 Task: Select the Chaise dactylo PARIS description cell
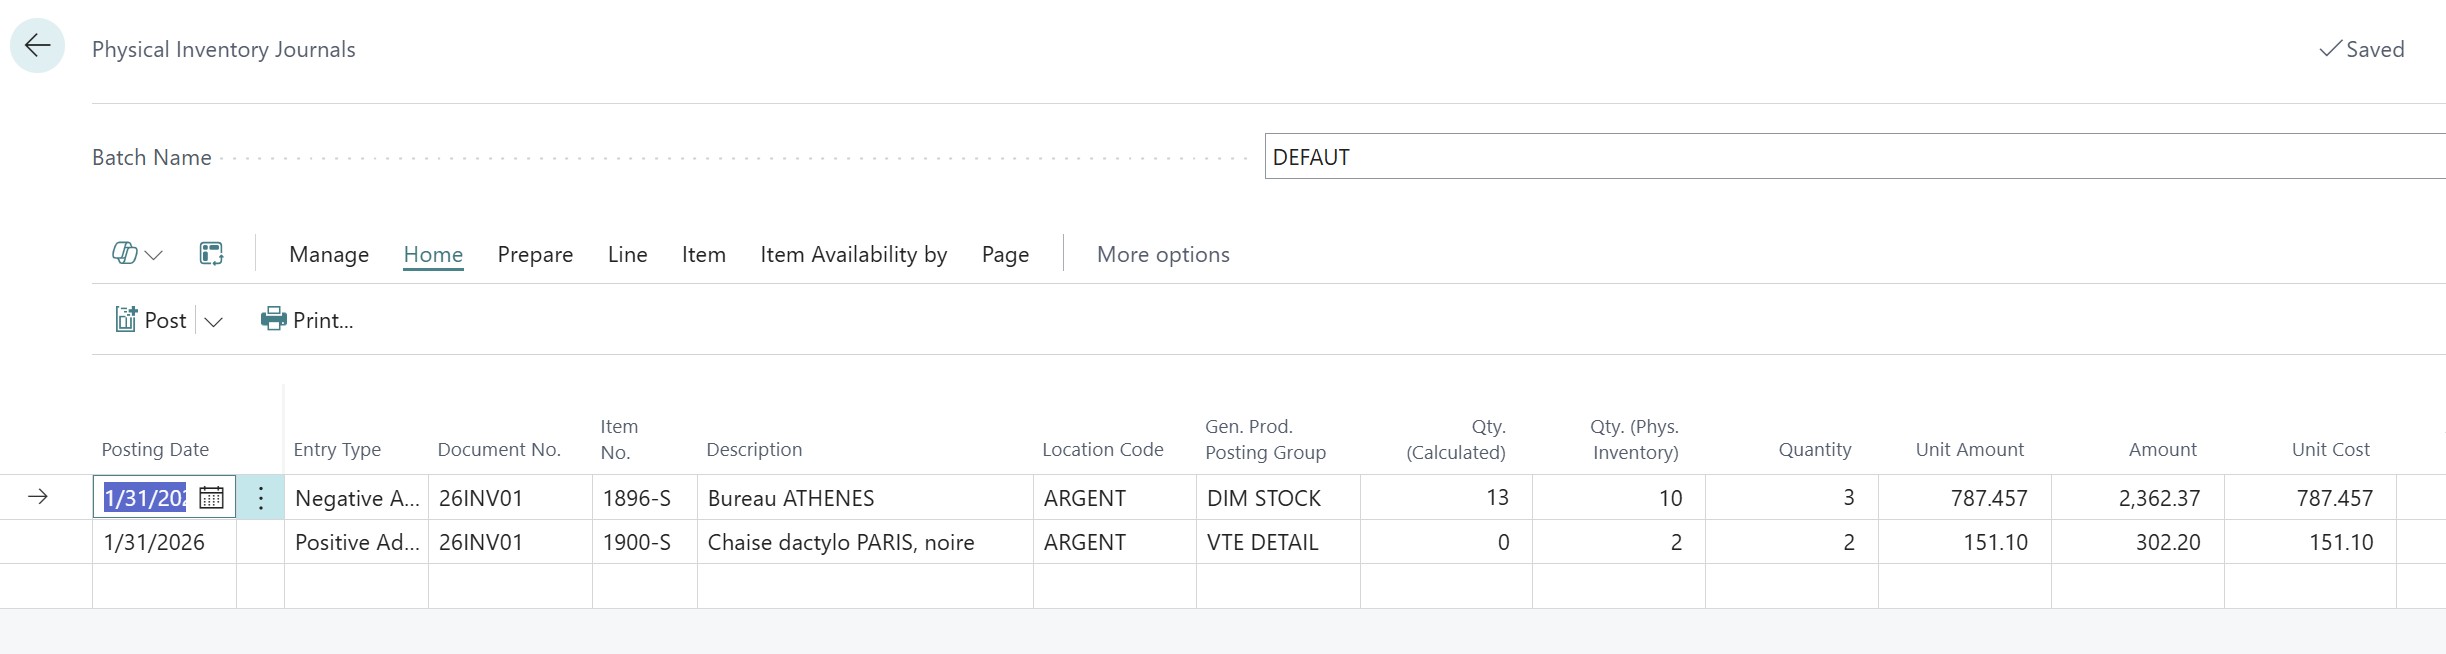click(863, 542)
